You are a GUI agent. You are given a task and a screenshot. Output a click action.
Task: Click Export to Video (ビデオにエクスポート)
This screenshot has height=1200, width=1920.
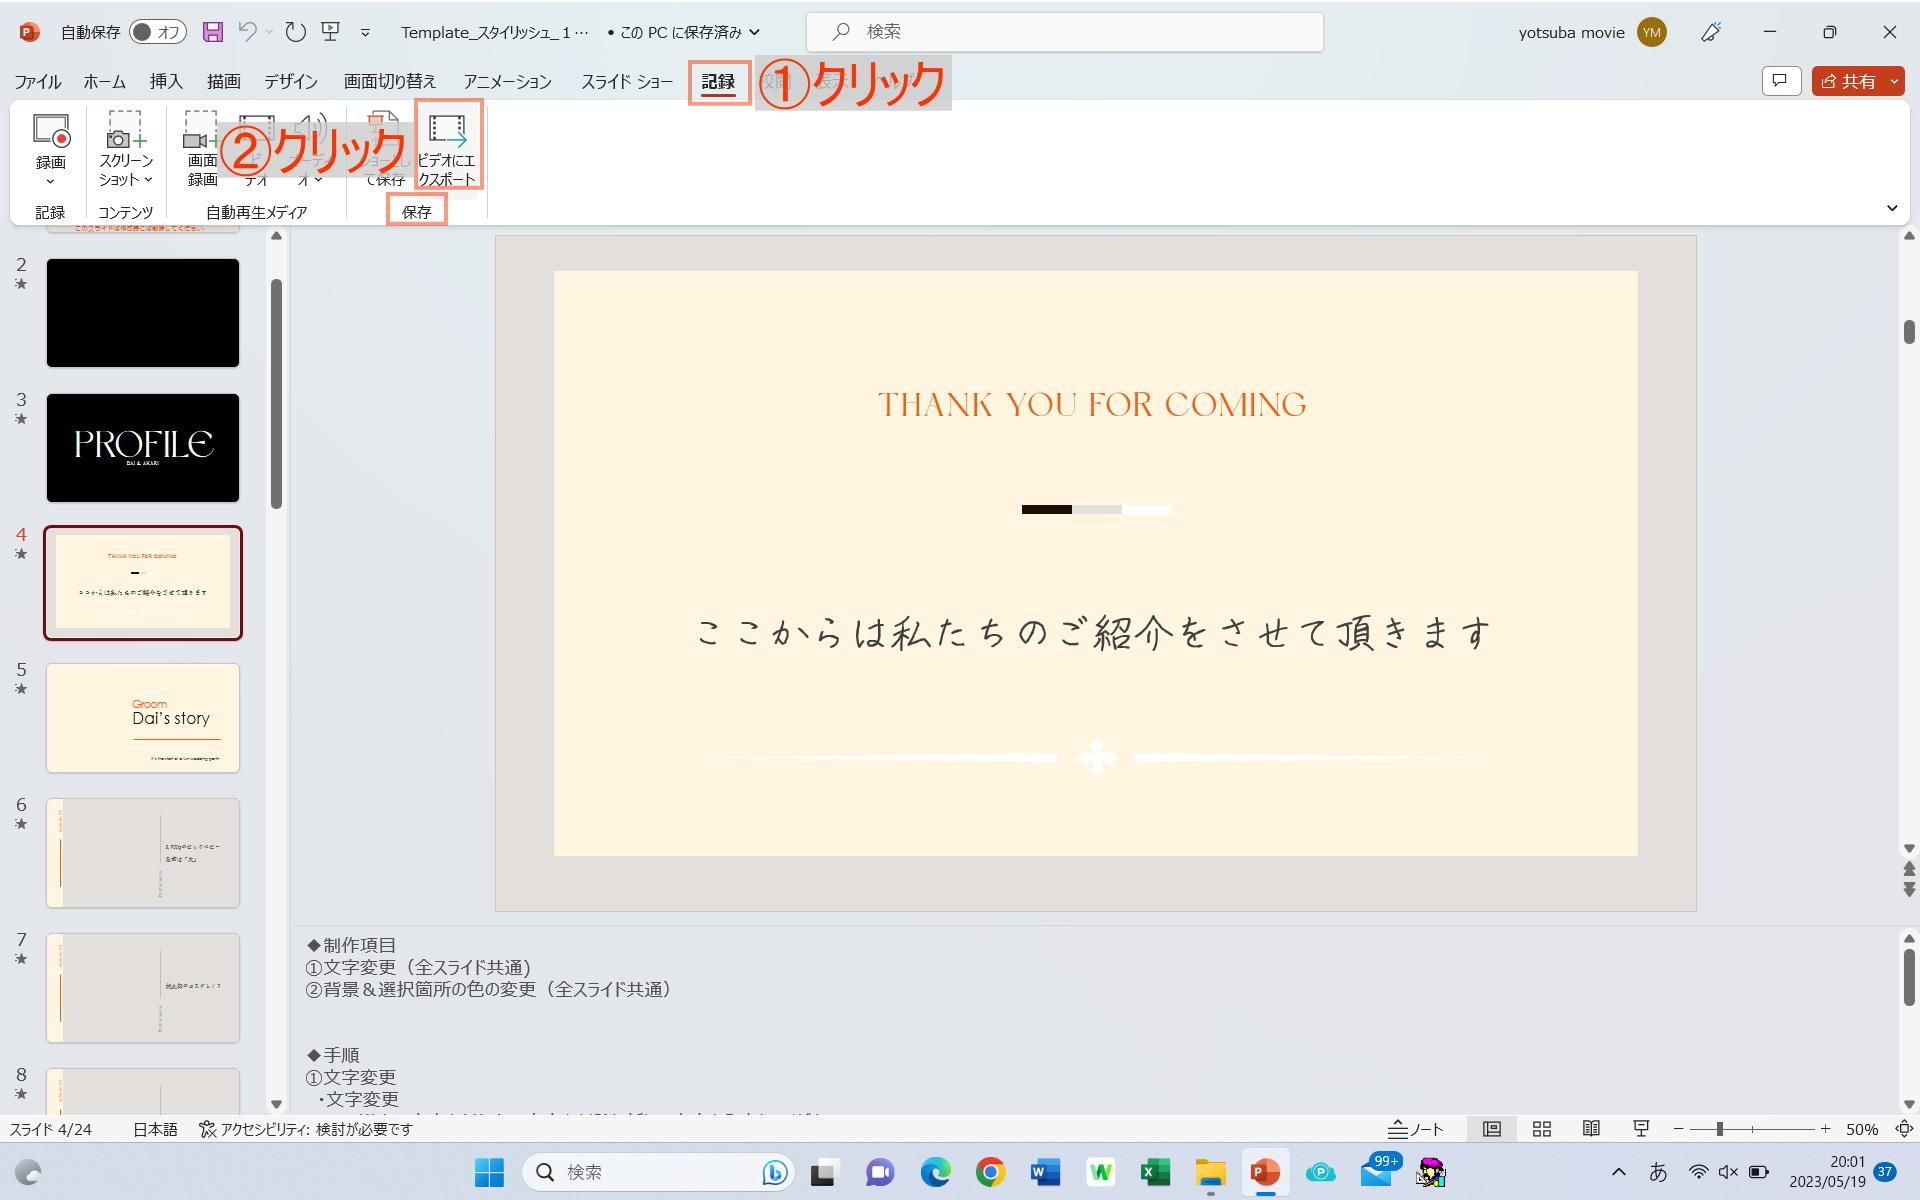click(447, 148)
